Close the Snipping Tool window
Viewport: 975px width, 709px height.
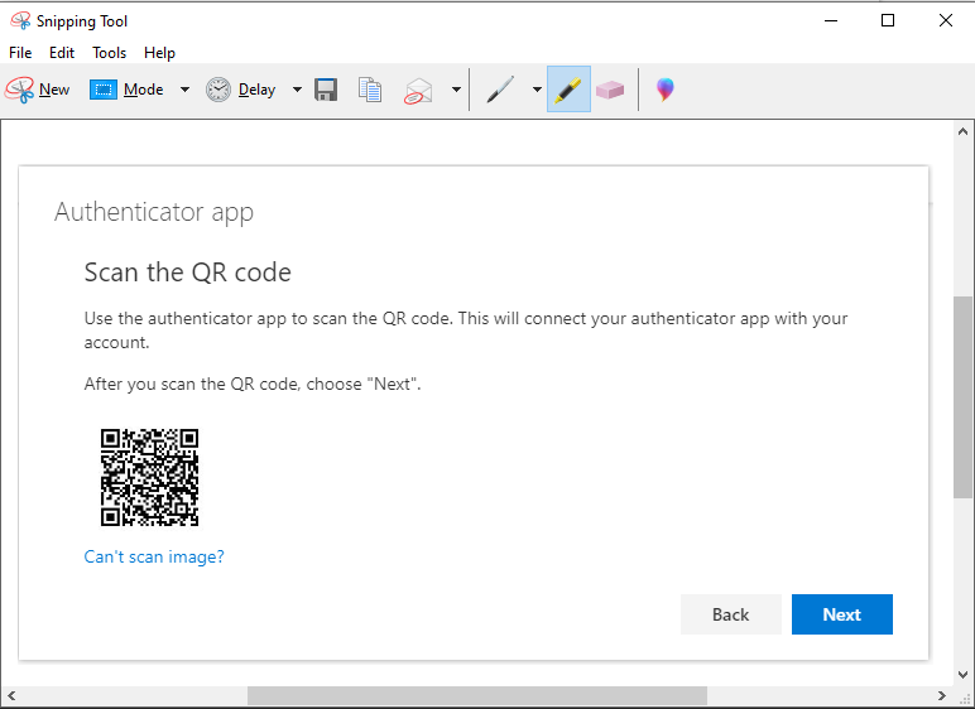946,21
